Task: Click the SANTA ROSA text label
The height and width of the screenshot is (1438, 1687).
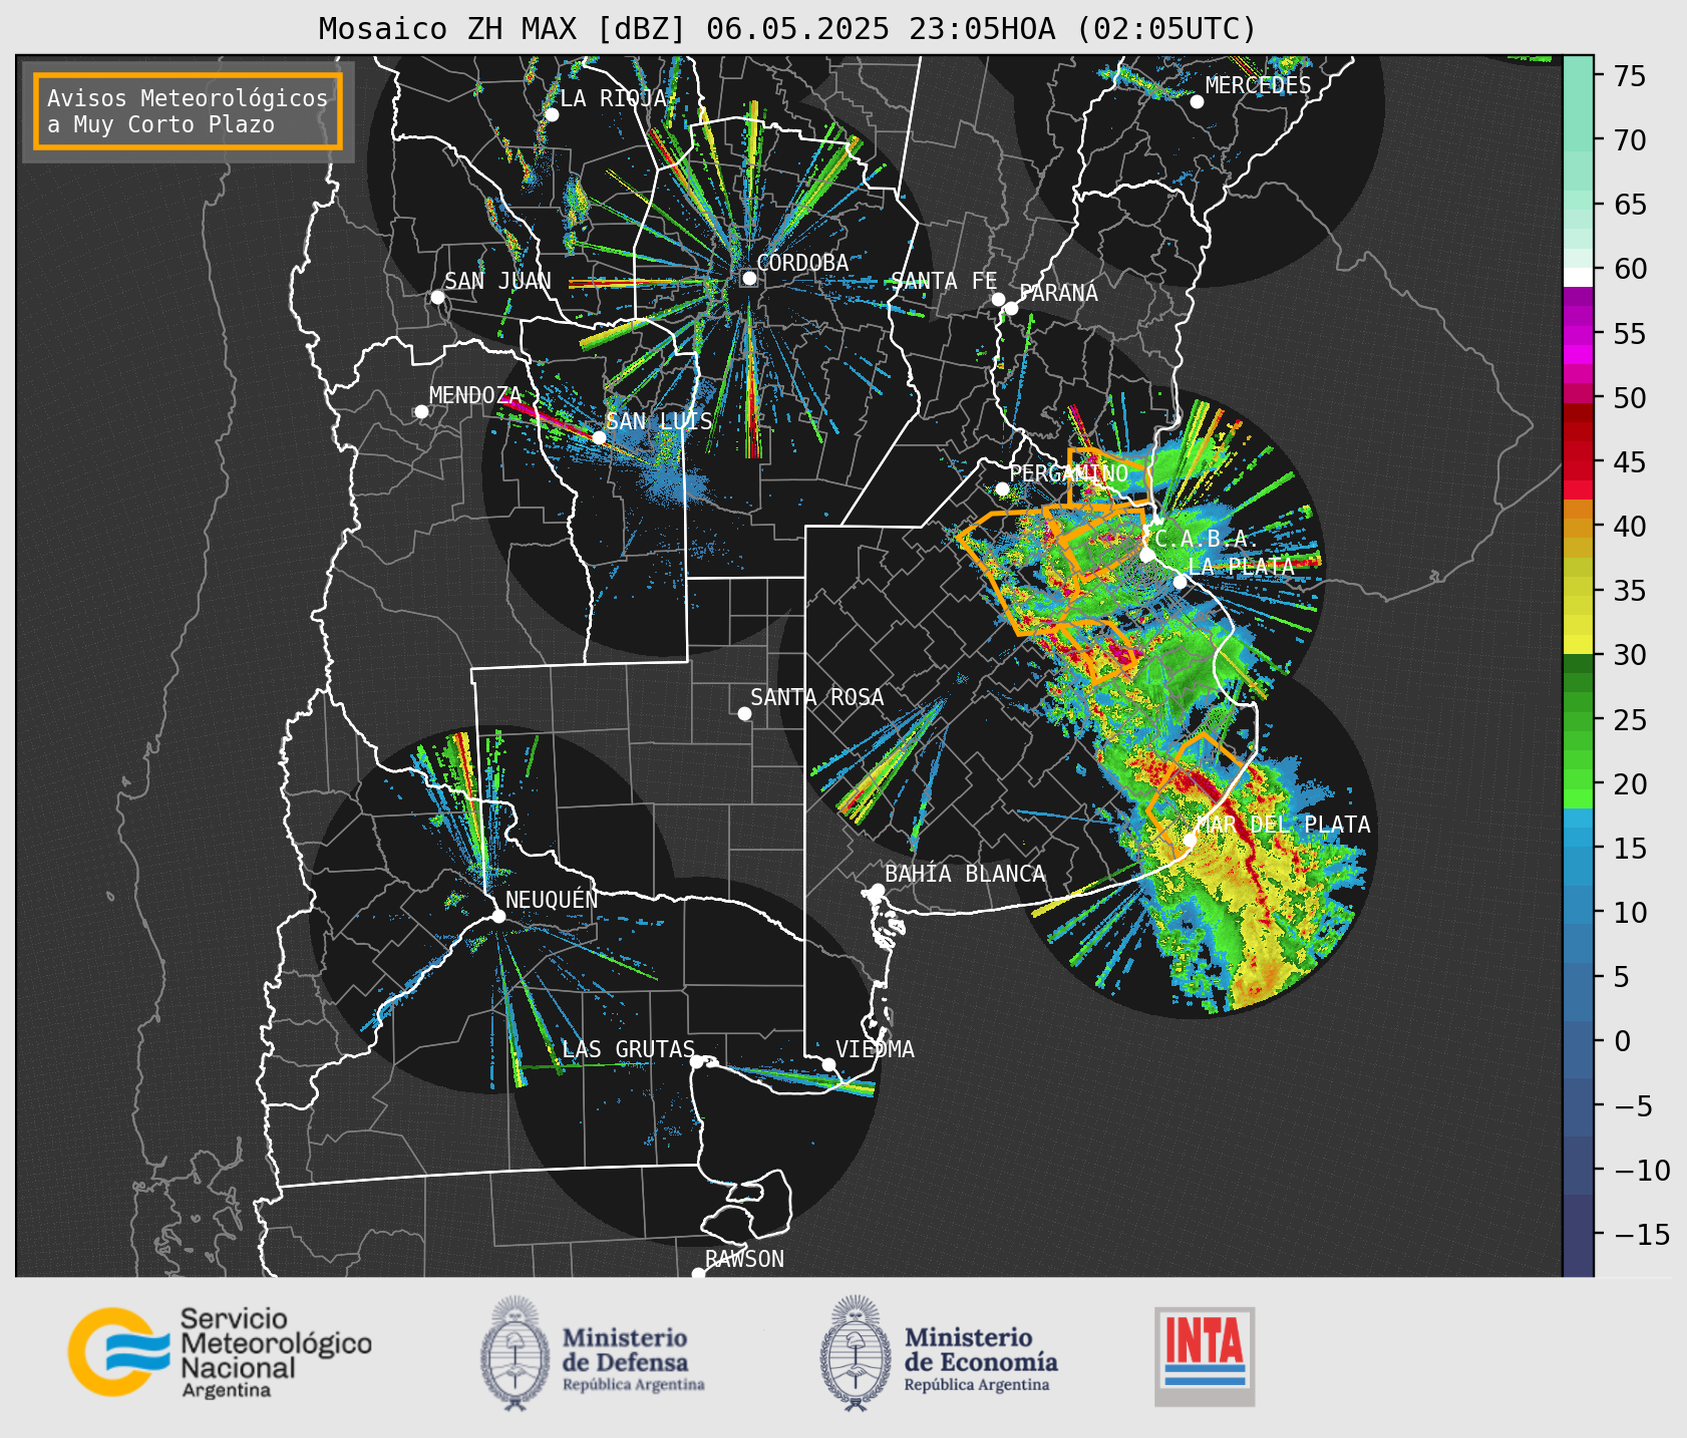Action: pos(817,697)
